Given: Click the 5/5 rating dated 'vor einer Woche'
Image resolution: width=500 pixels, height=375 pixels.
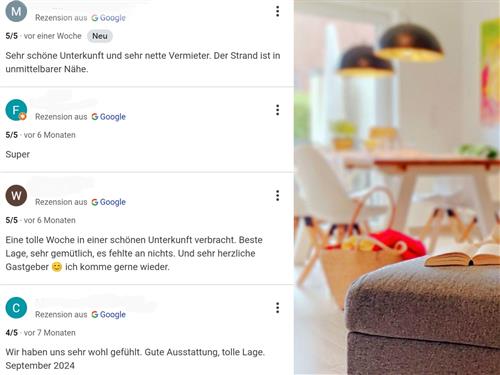Looking at the screenshot, I should pyautogui.click(x=12, y=36).
